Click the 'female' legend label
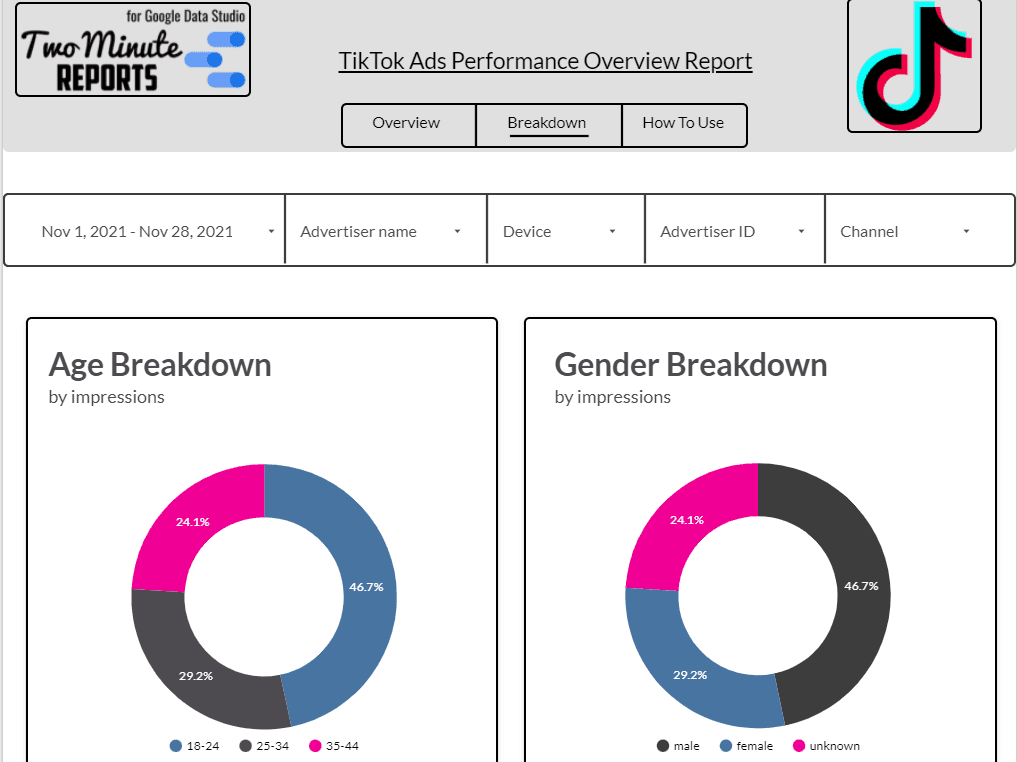This screenshot has height=762, width=1017. tap(754, 746)
